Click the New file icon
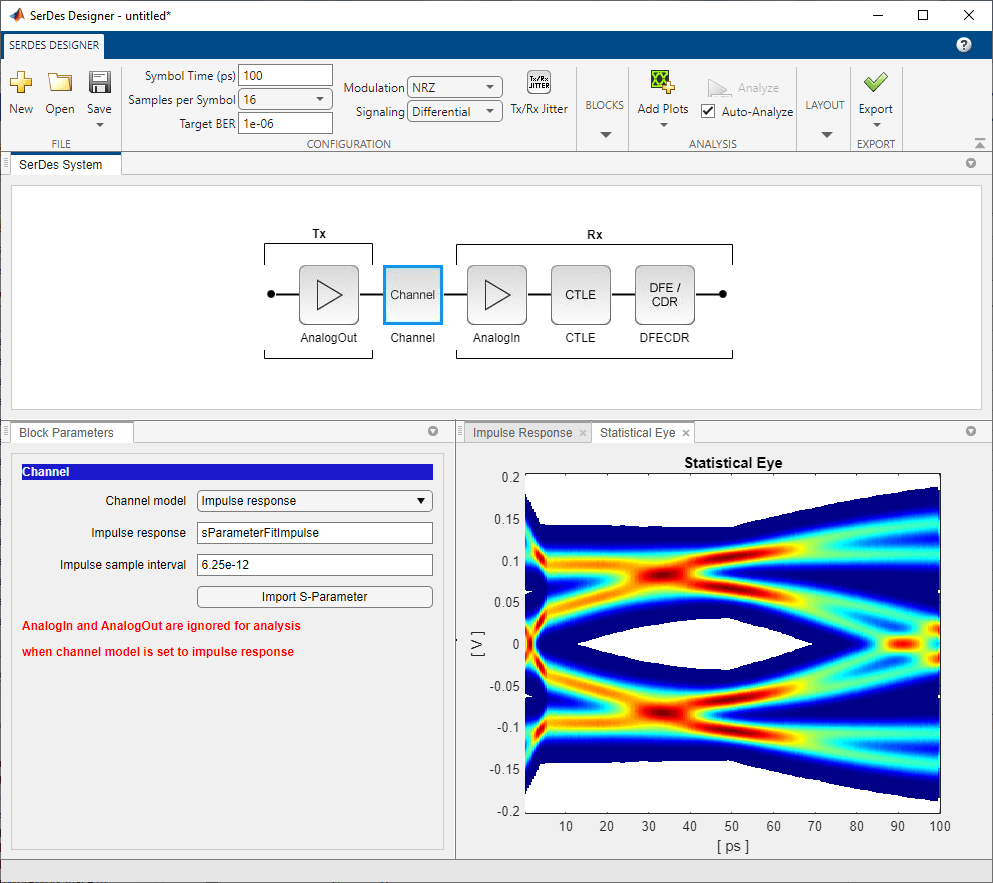Image resolution: width=993 pixels, height=883 pixels. click(21, 82)
